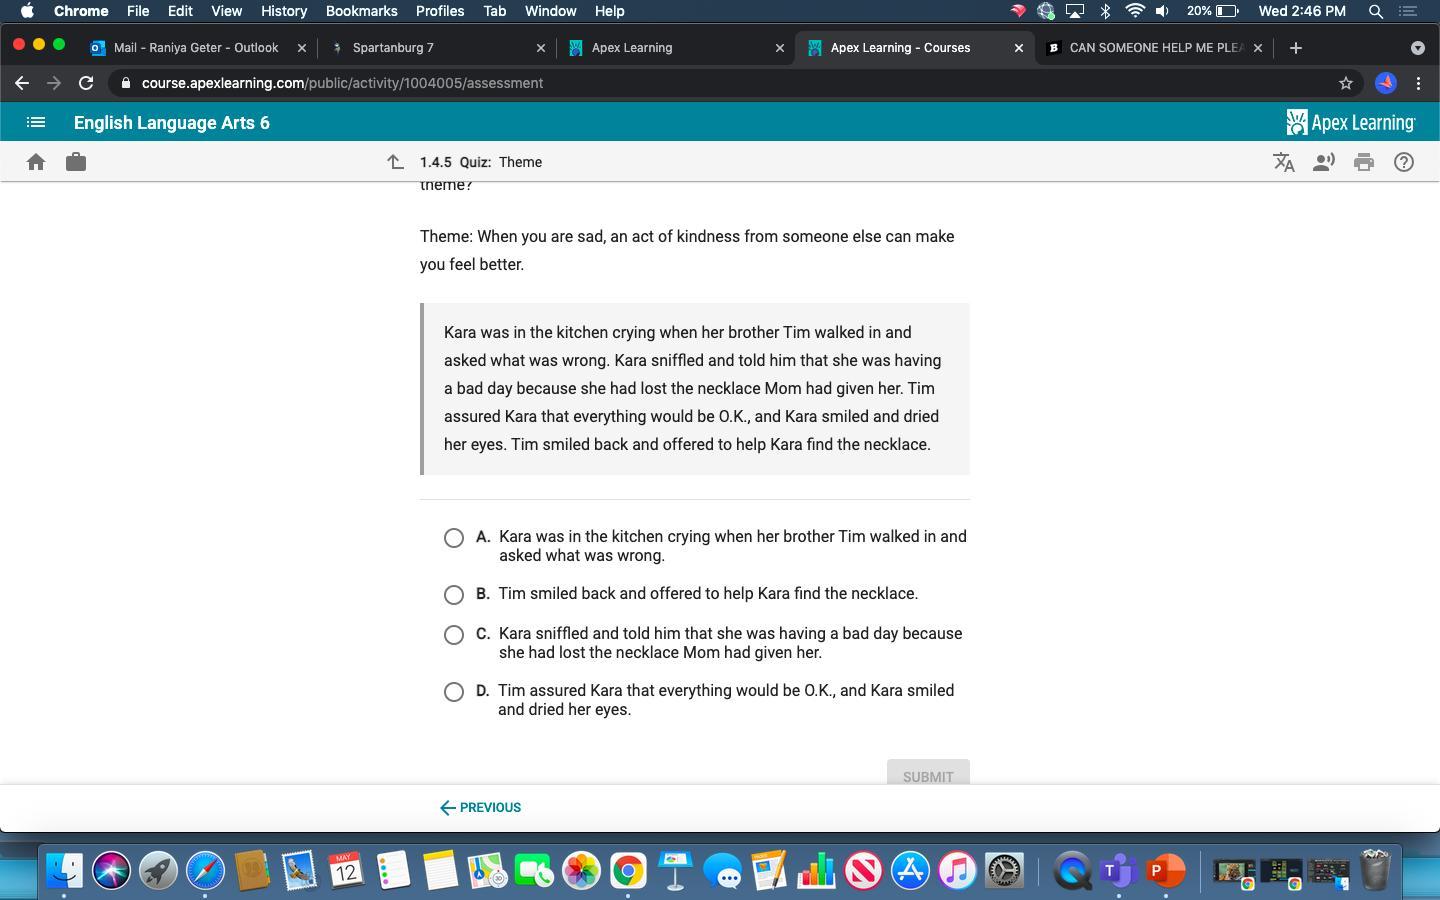This screenshot has height=900, width=1440.
Task: Open the hamburger course menu icon
Action: click(x=36, y=122)
